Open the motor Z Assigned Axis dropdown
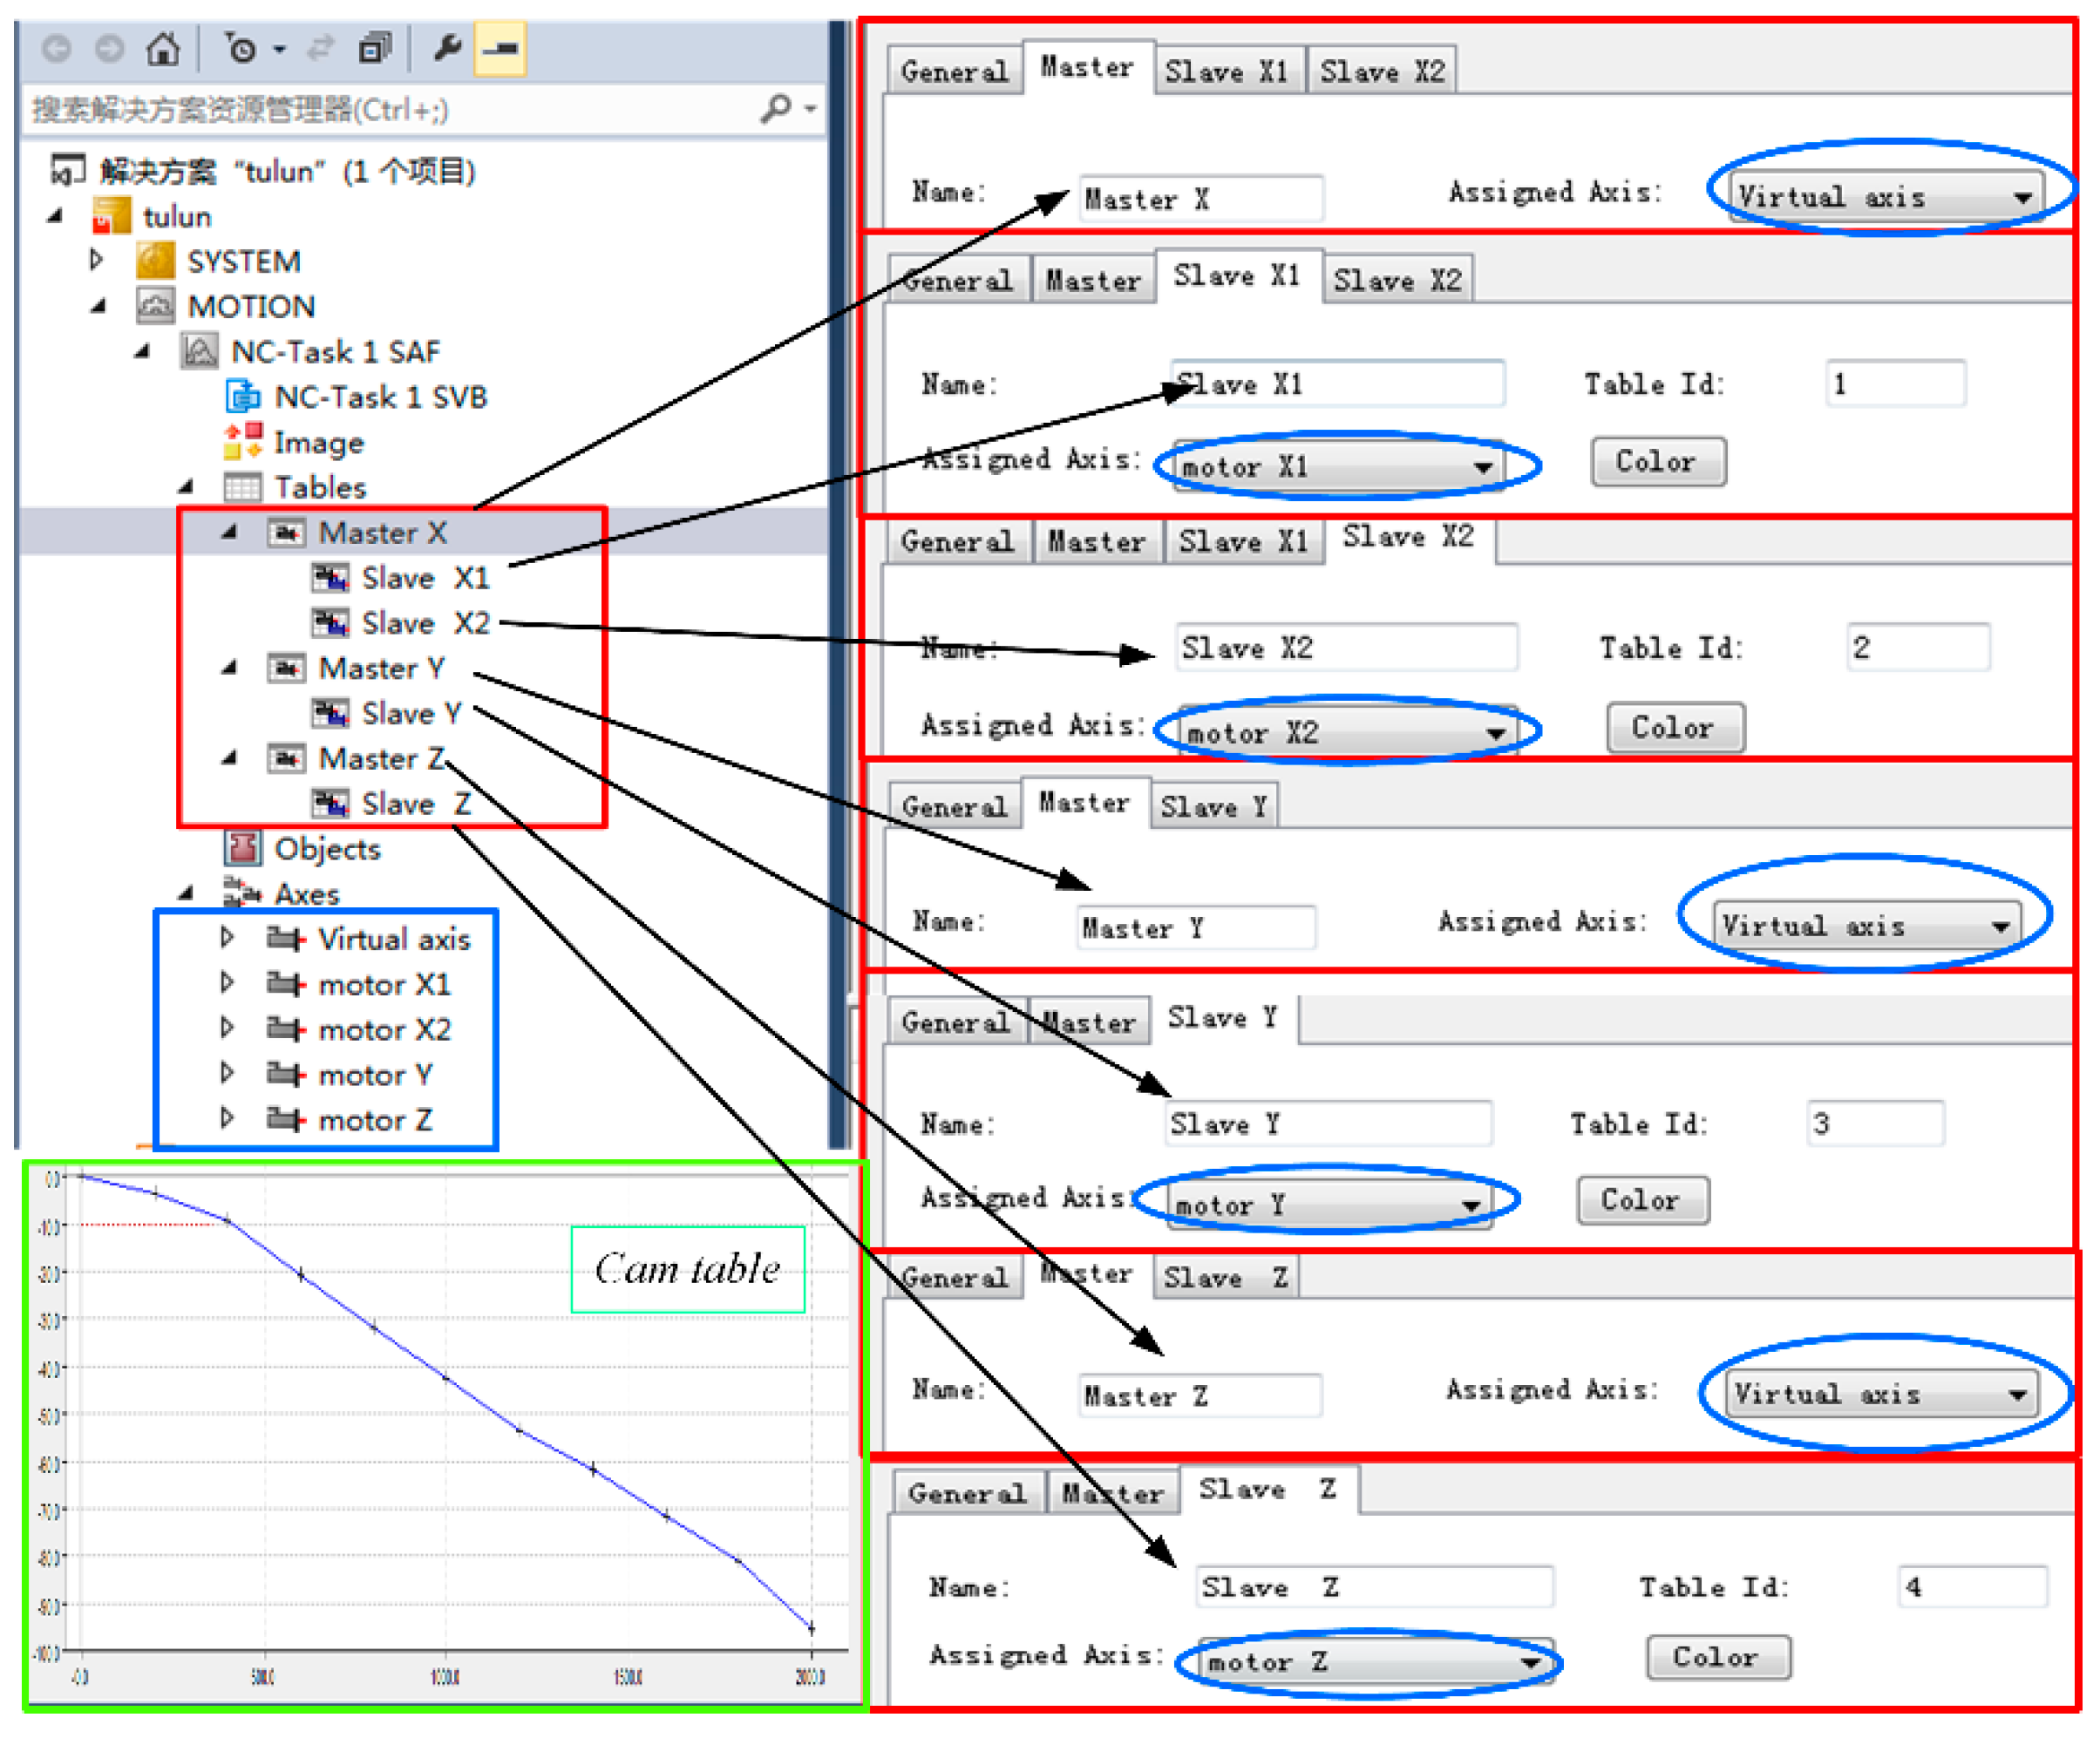2100x1738 pixels. [1529, 1663]
